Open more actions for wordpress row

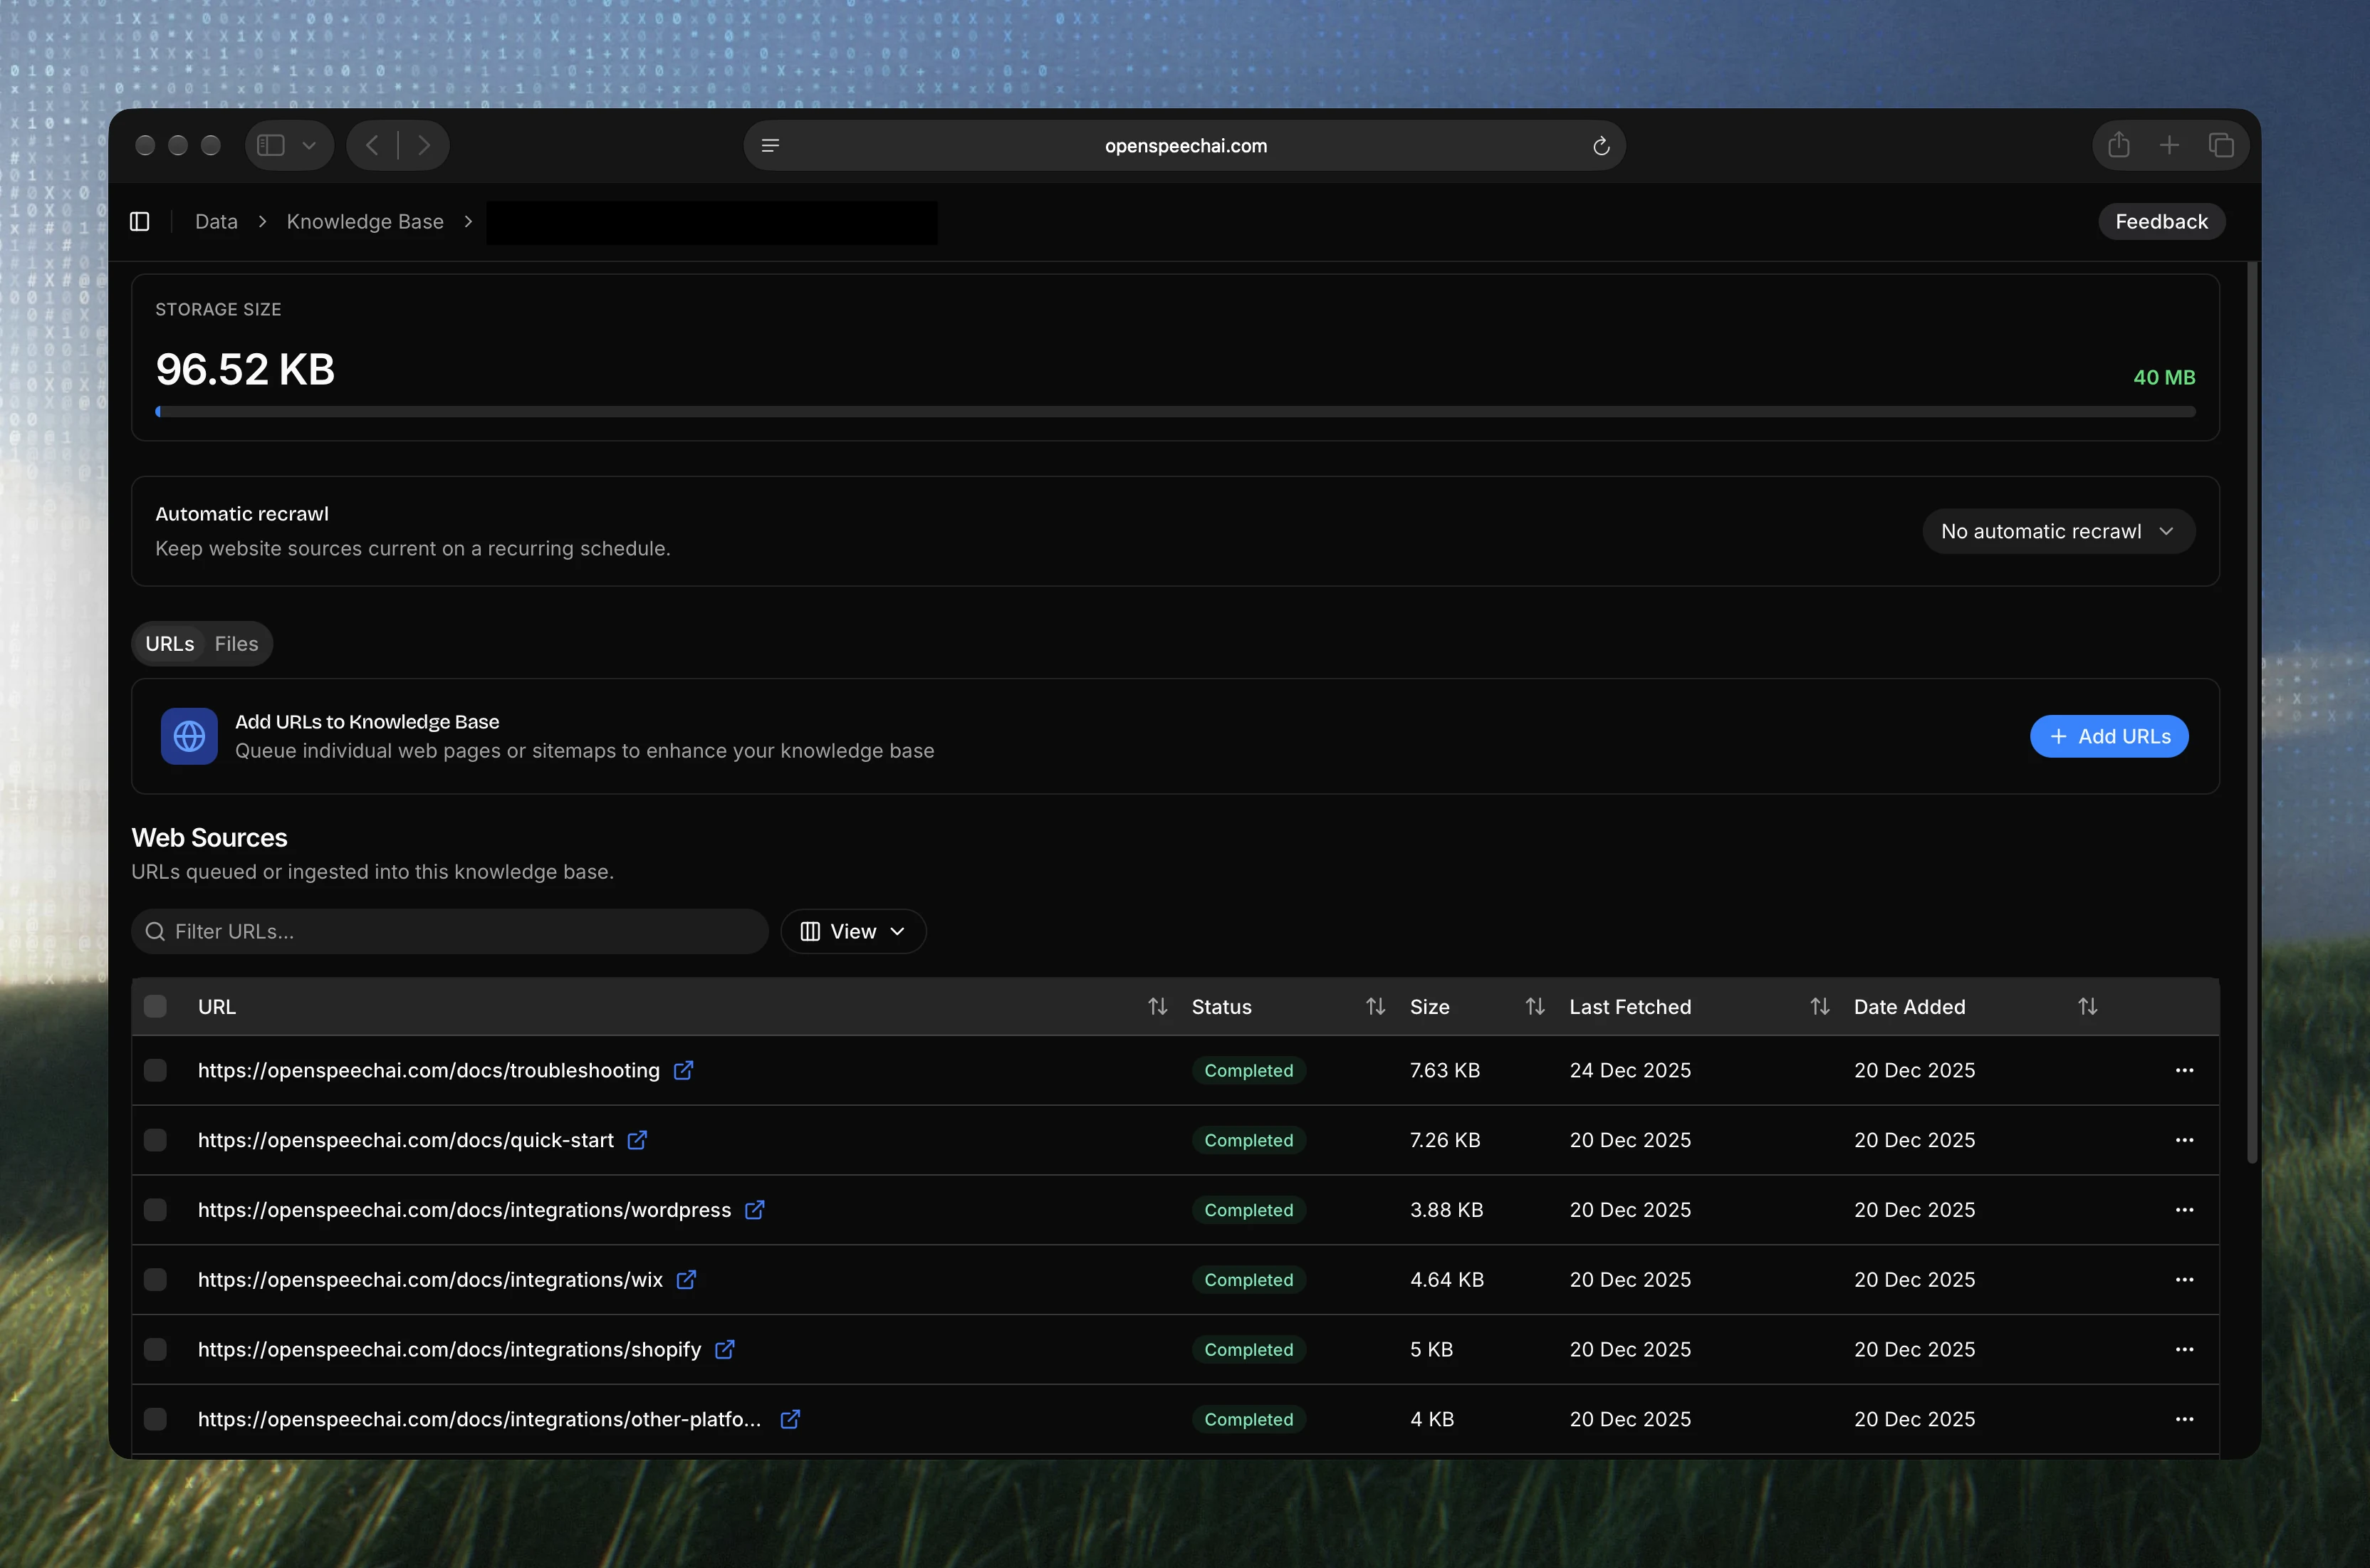click(2184, 1210)
